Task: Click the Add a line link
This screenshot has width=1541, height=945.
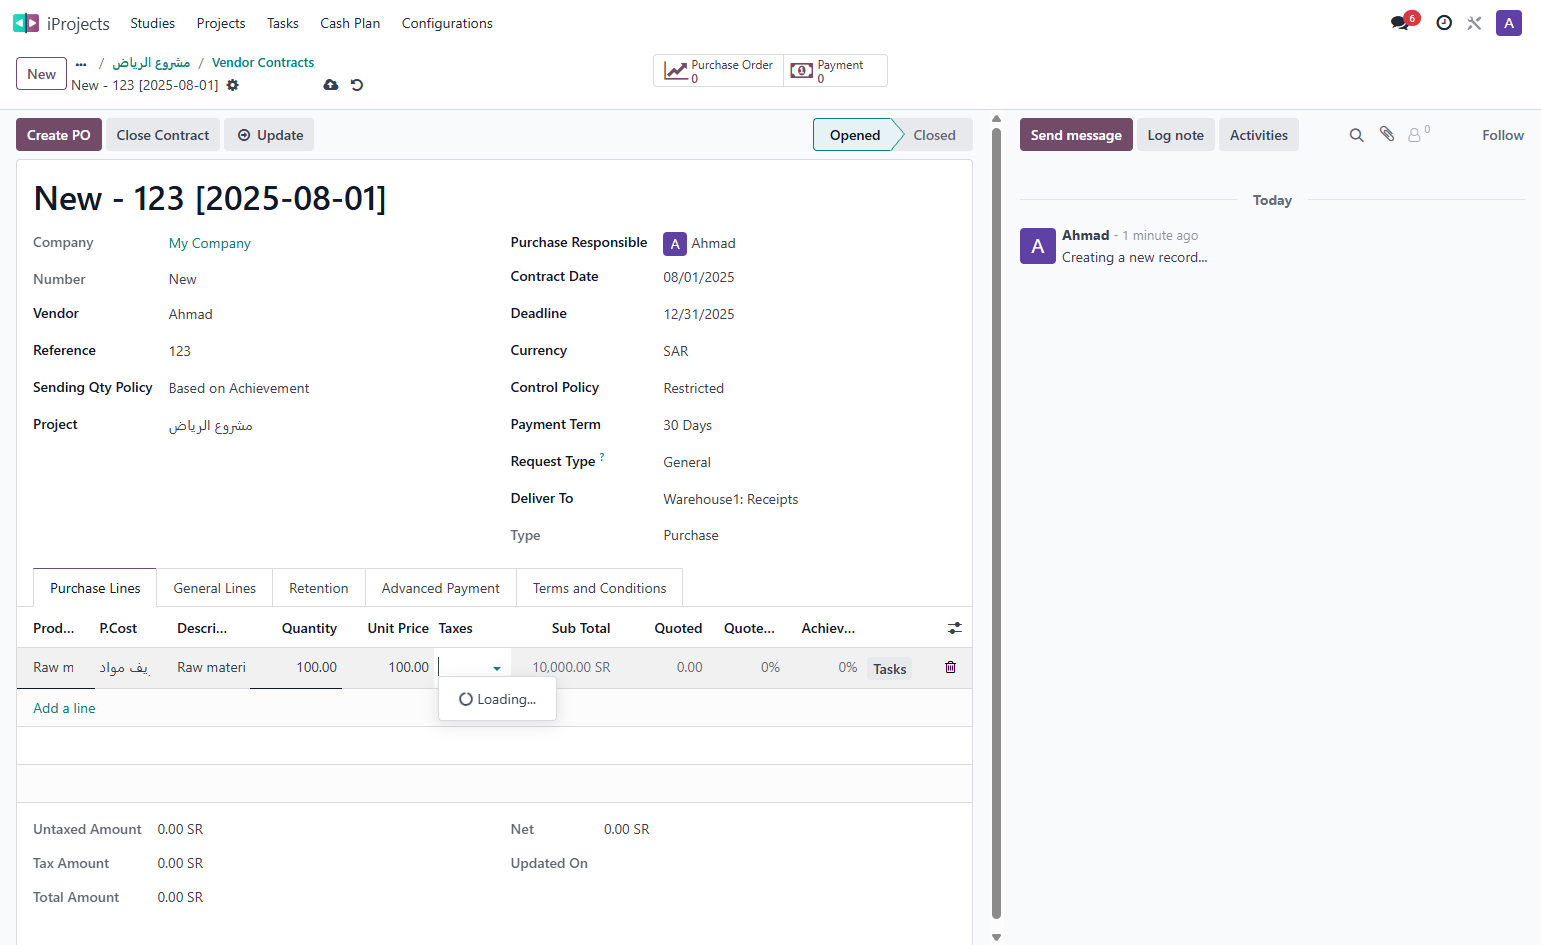Action: [65, 708]
